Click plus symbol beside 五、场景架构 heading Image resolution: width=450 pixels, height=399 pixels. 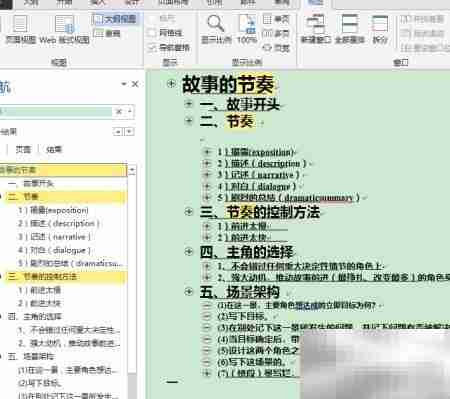pos(189,292)
